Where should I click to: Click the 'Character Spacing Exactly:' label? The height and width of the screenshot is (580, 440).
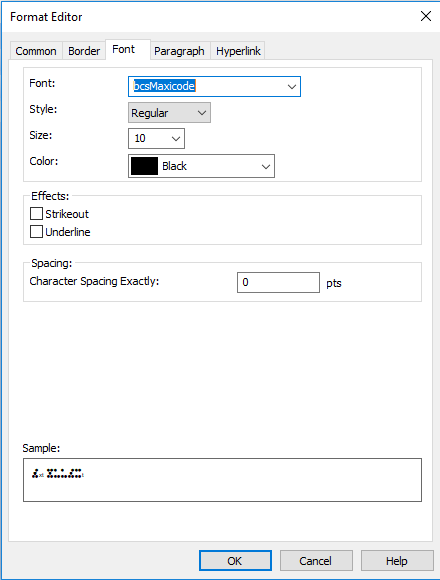94,281
